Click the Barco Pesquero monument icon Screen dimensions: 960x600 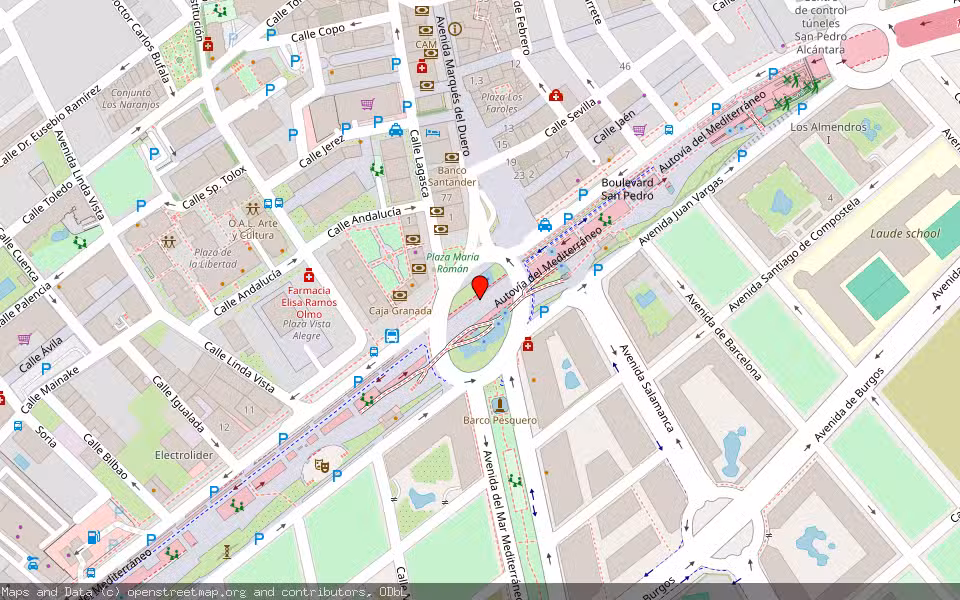click(x=500, y=405)
